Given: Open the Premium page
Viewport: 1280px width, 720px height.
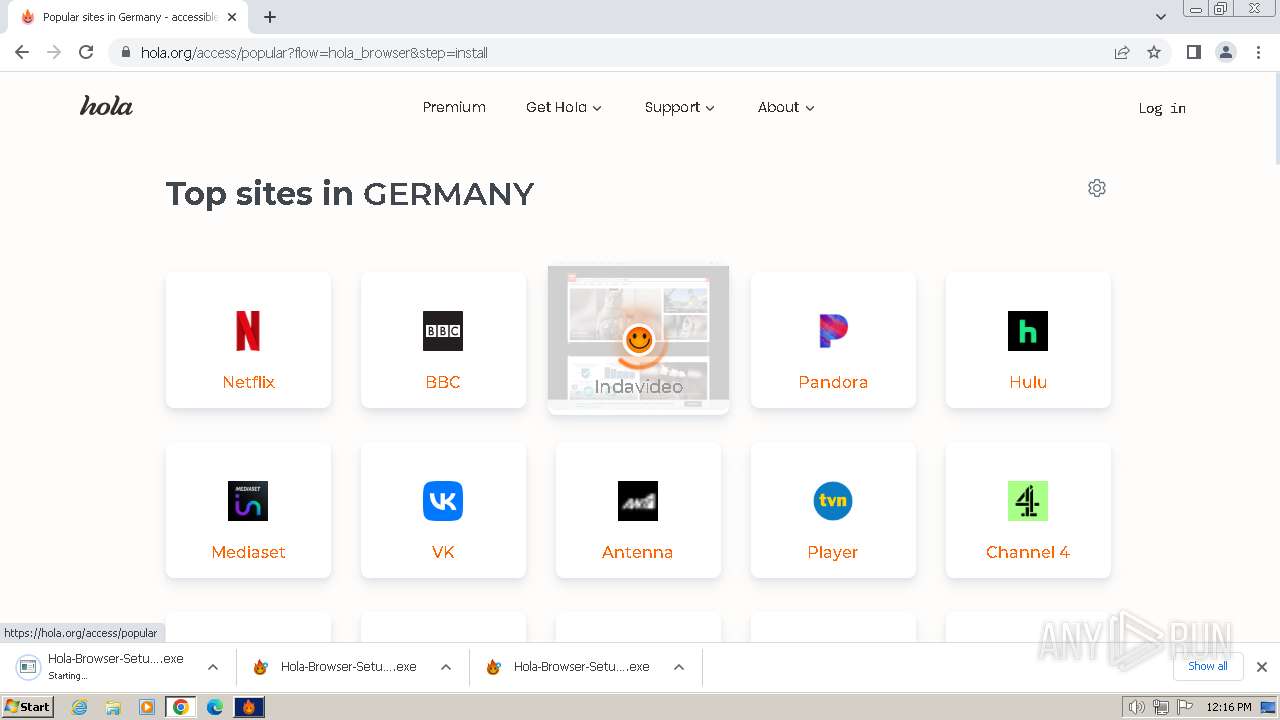Looking at the screenshot, I should tap(454, 107).
